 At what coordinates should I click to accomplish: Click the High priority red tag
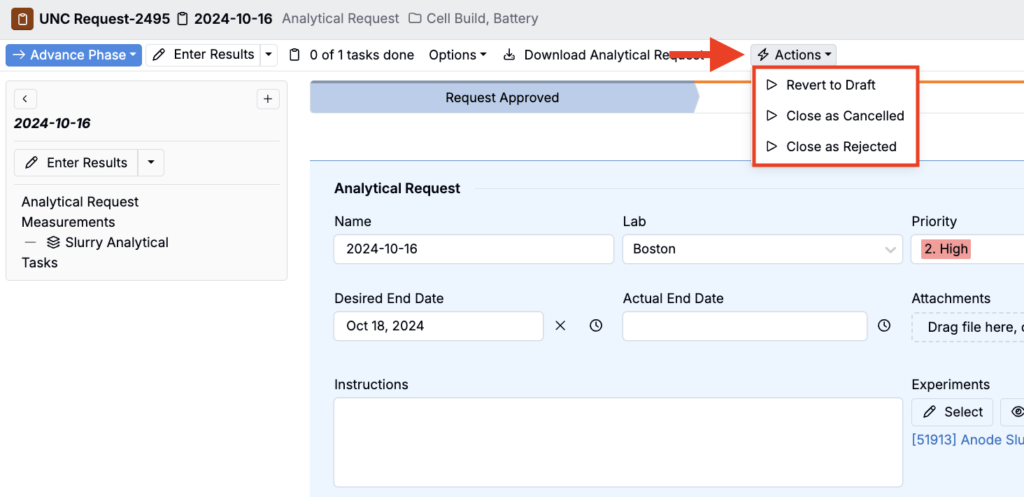point(946,249)
